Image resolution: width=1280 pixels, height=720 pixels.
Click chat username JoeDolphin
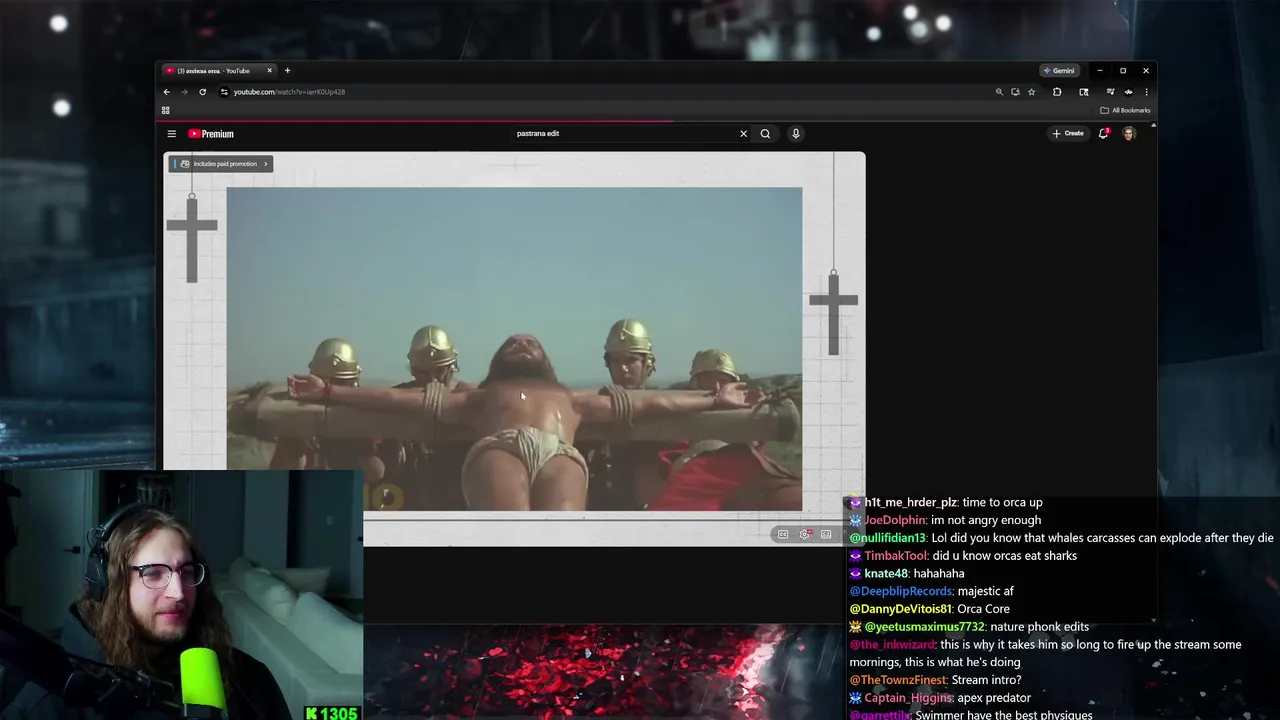[894, 520]
